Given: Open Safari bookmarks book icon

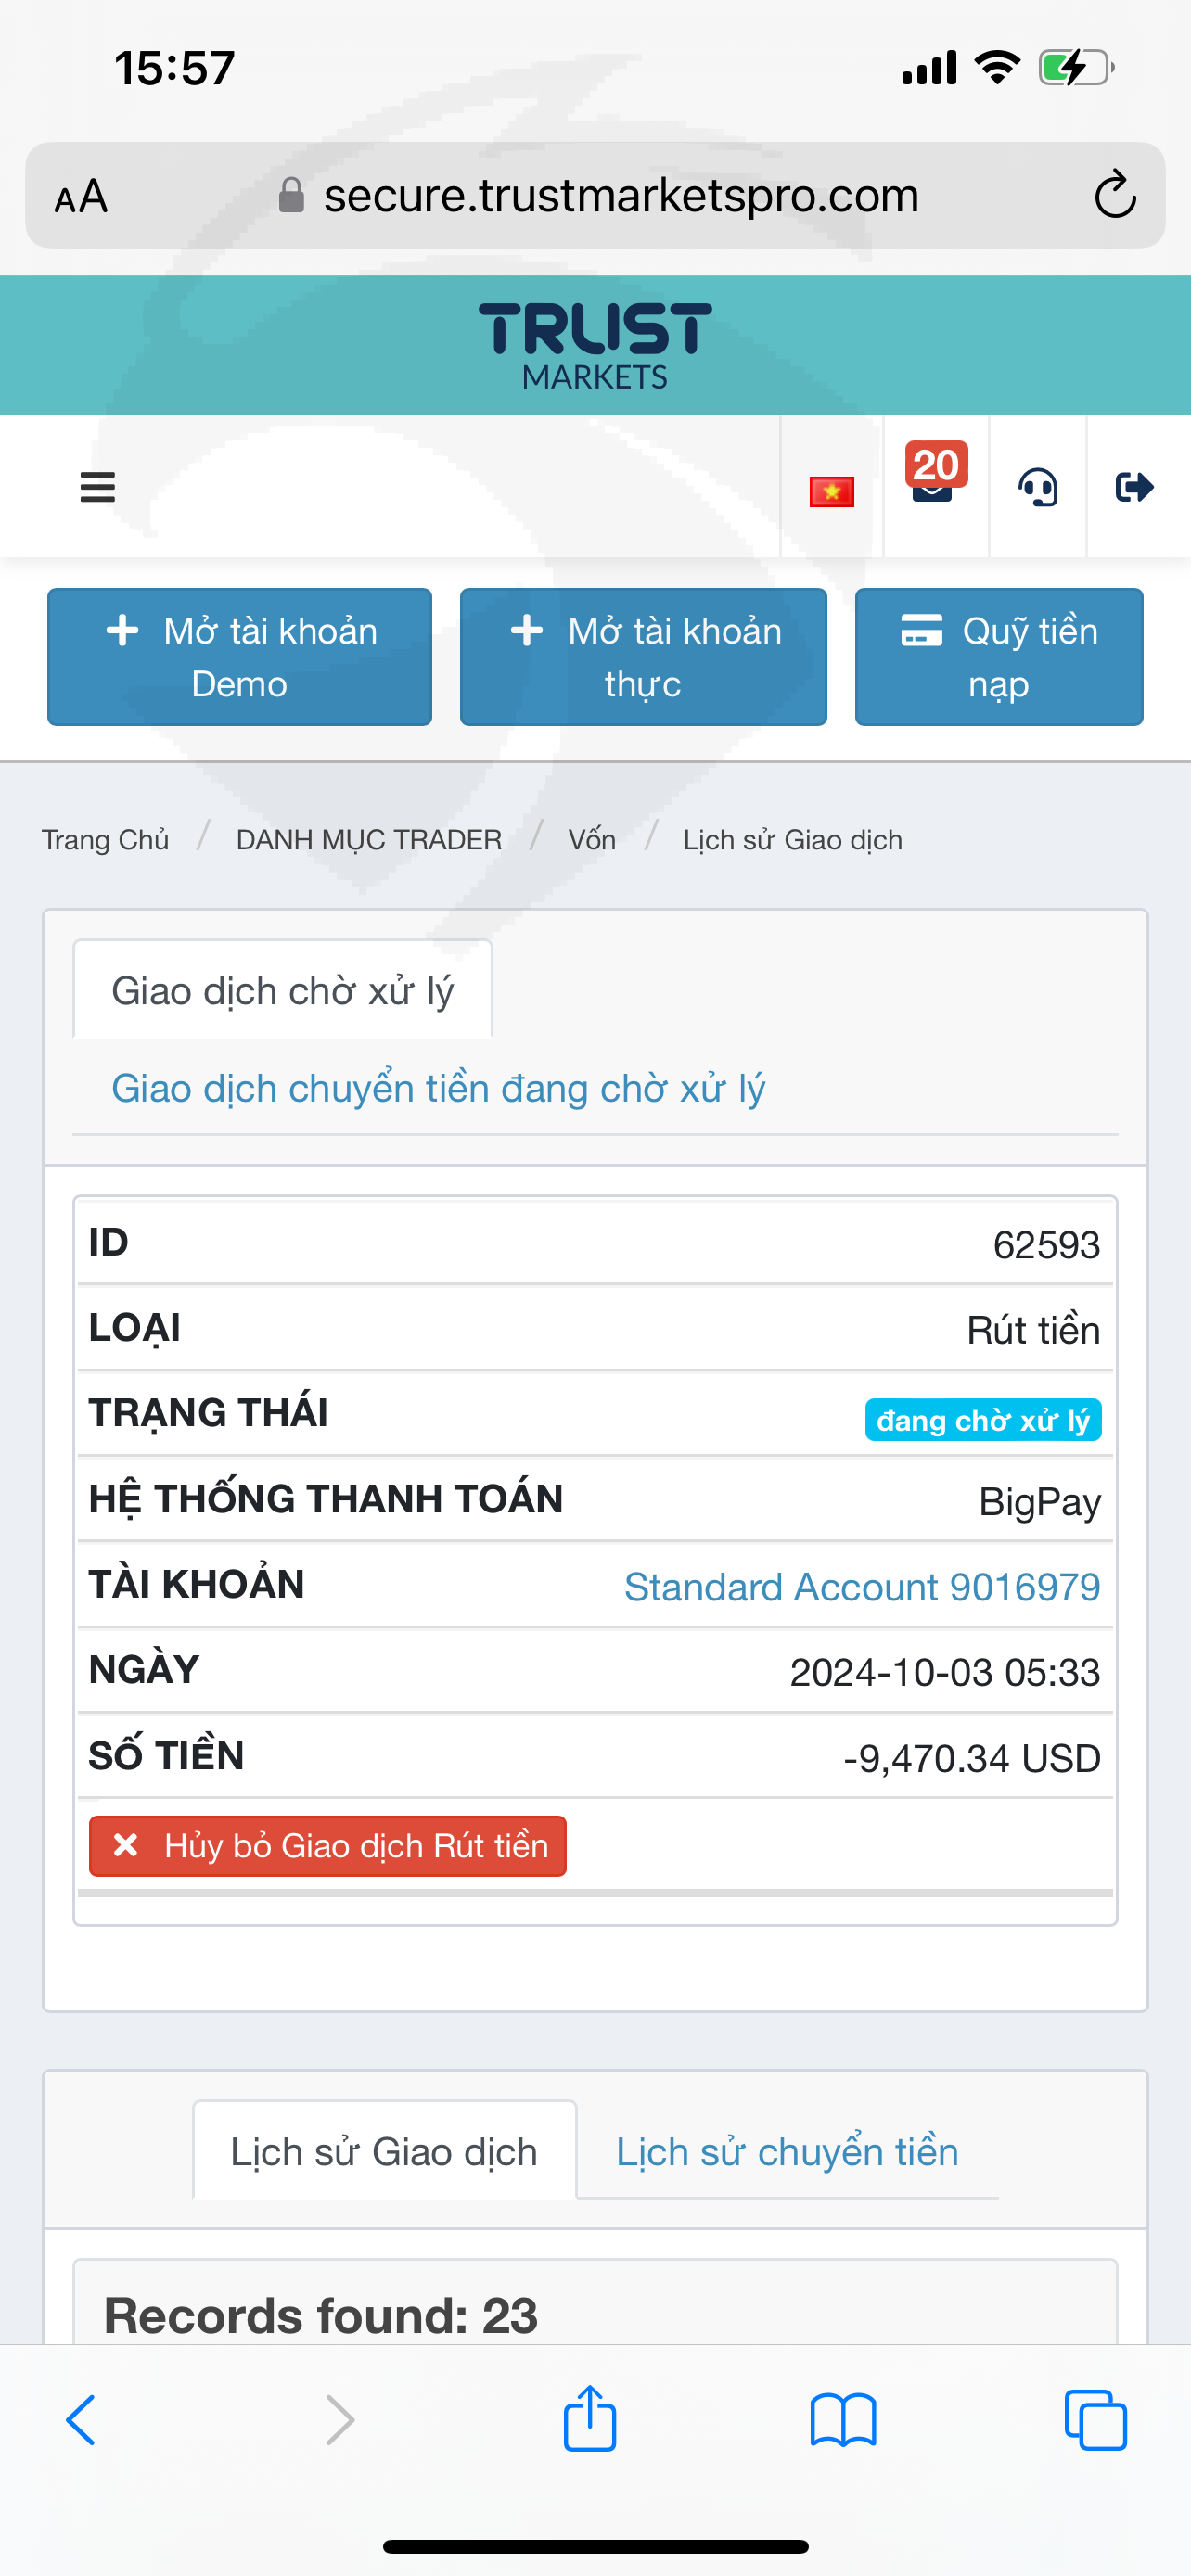Looking at the screenshot, I should click(x=842, y=2420).
